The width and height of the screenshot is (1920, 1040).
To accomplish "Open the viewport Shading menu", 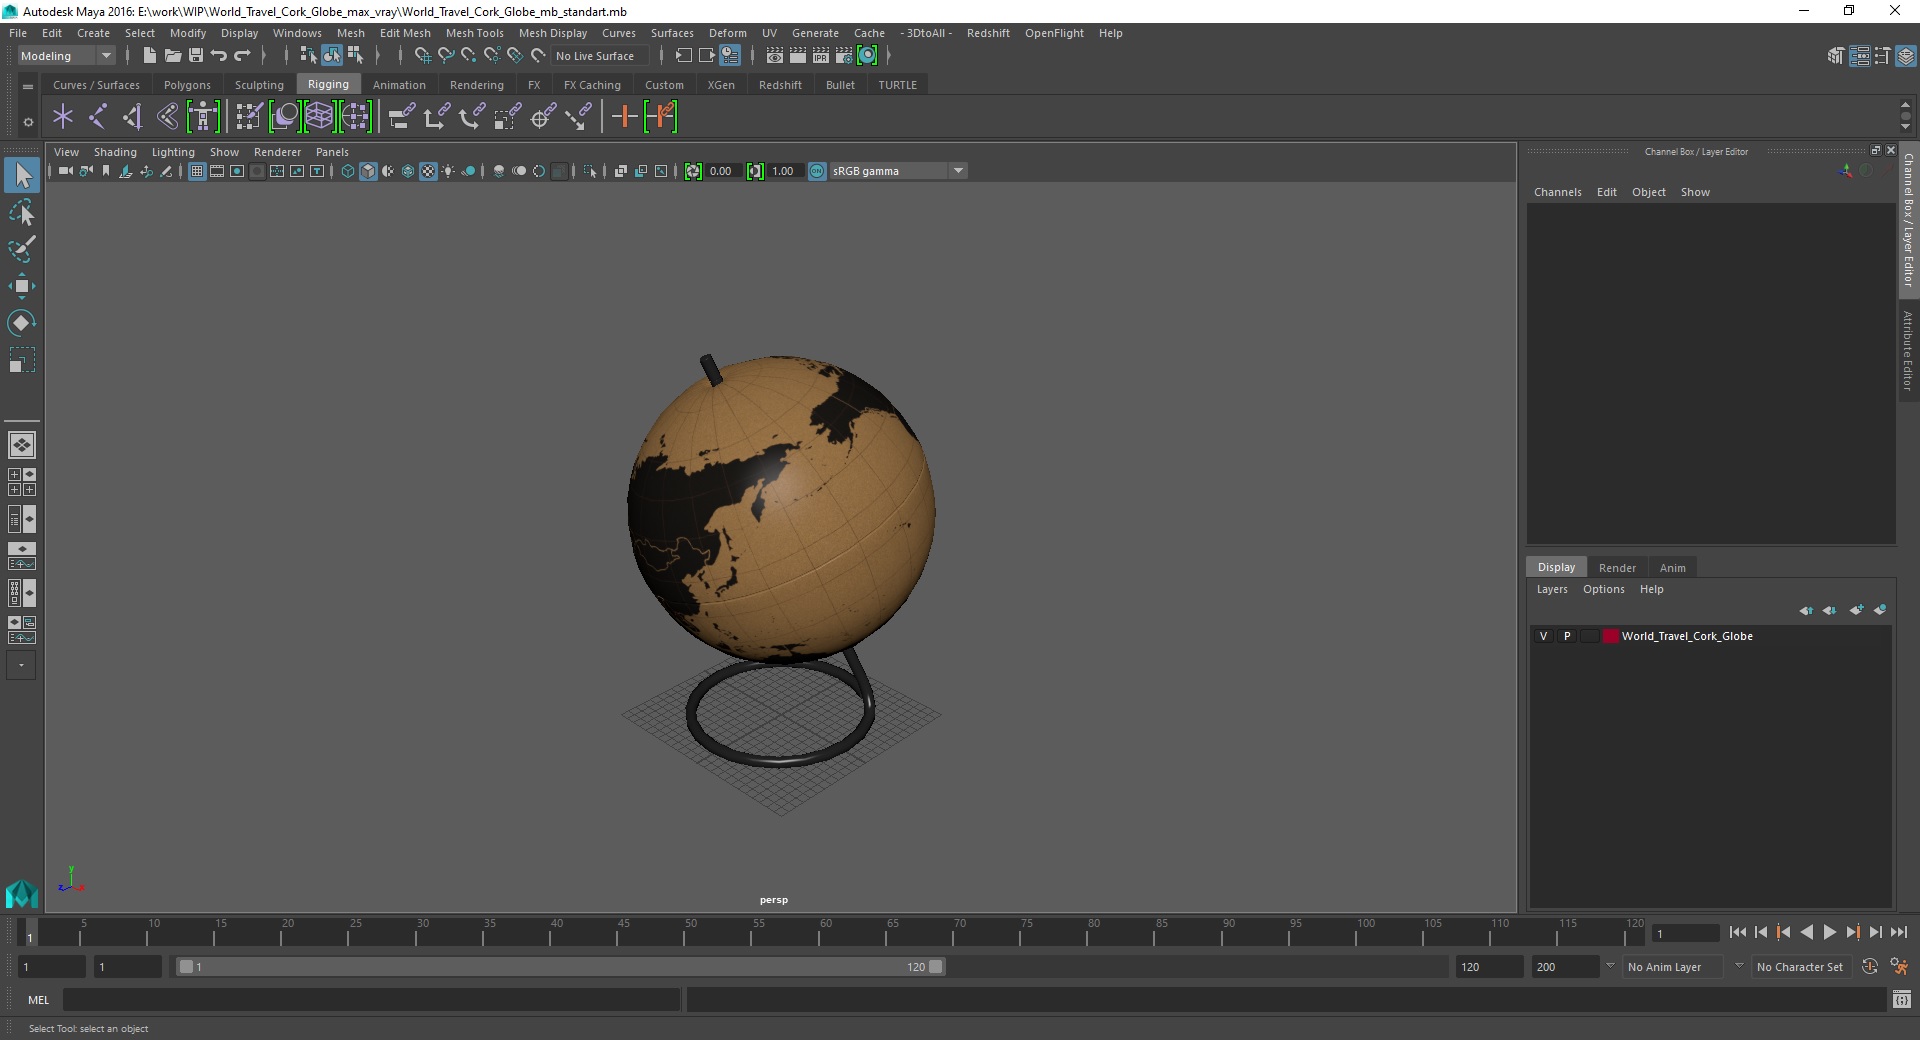I will coord(115,152).
